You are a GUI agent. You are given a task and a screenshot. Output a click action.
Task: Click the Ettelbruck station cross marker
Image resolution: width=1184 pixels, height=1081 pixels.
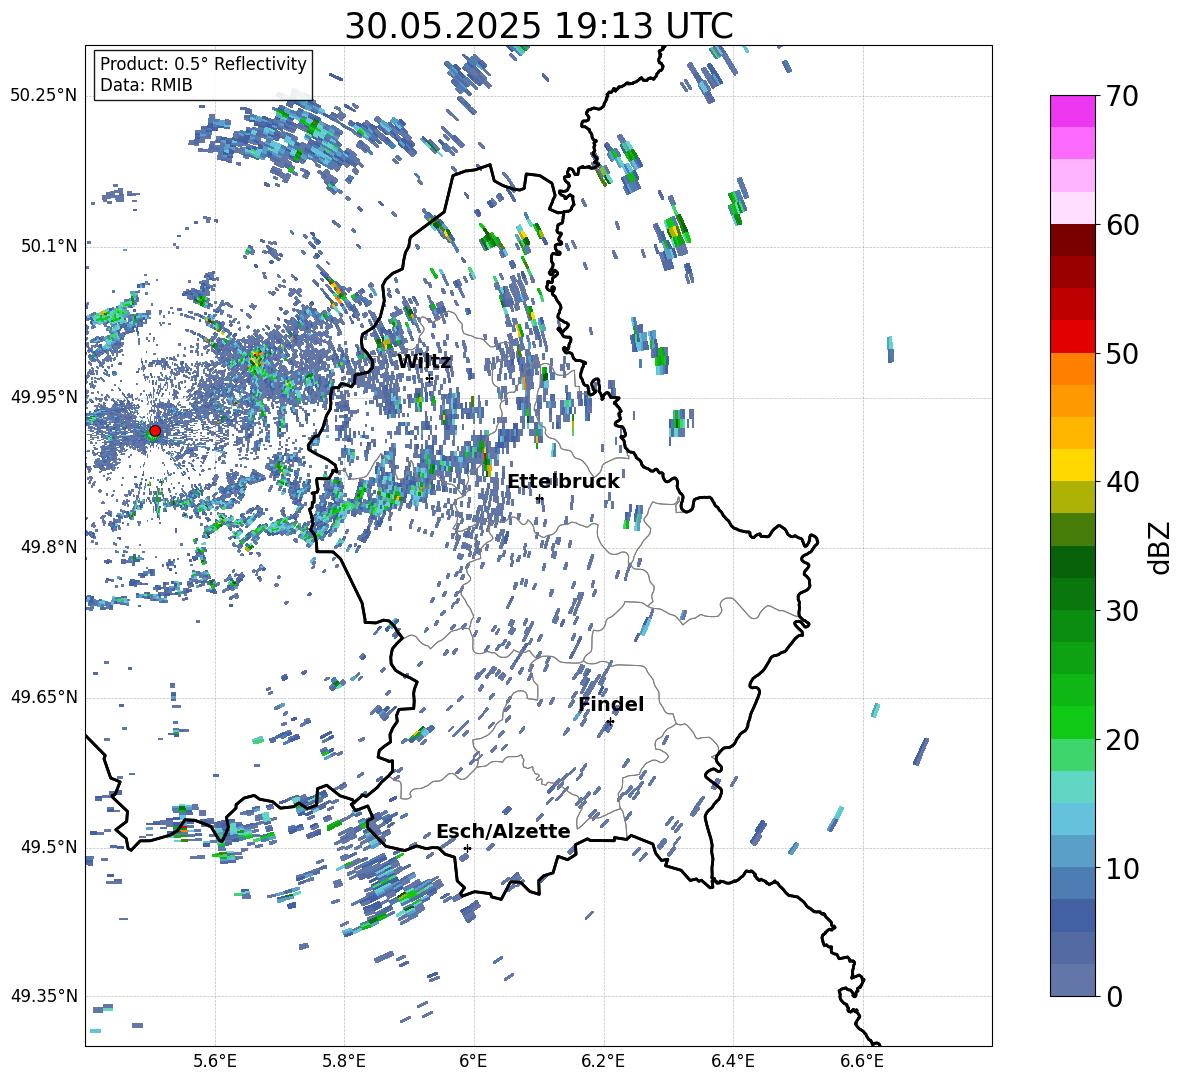(x=538, y=499)
